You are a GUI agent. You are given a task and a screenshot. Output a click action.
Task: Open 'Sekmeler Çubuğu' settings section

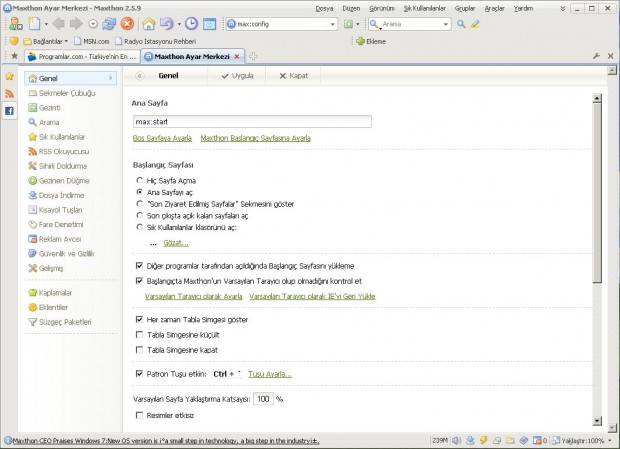point(62,93)
